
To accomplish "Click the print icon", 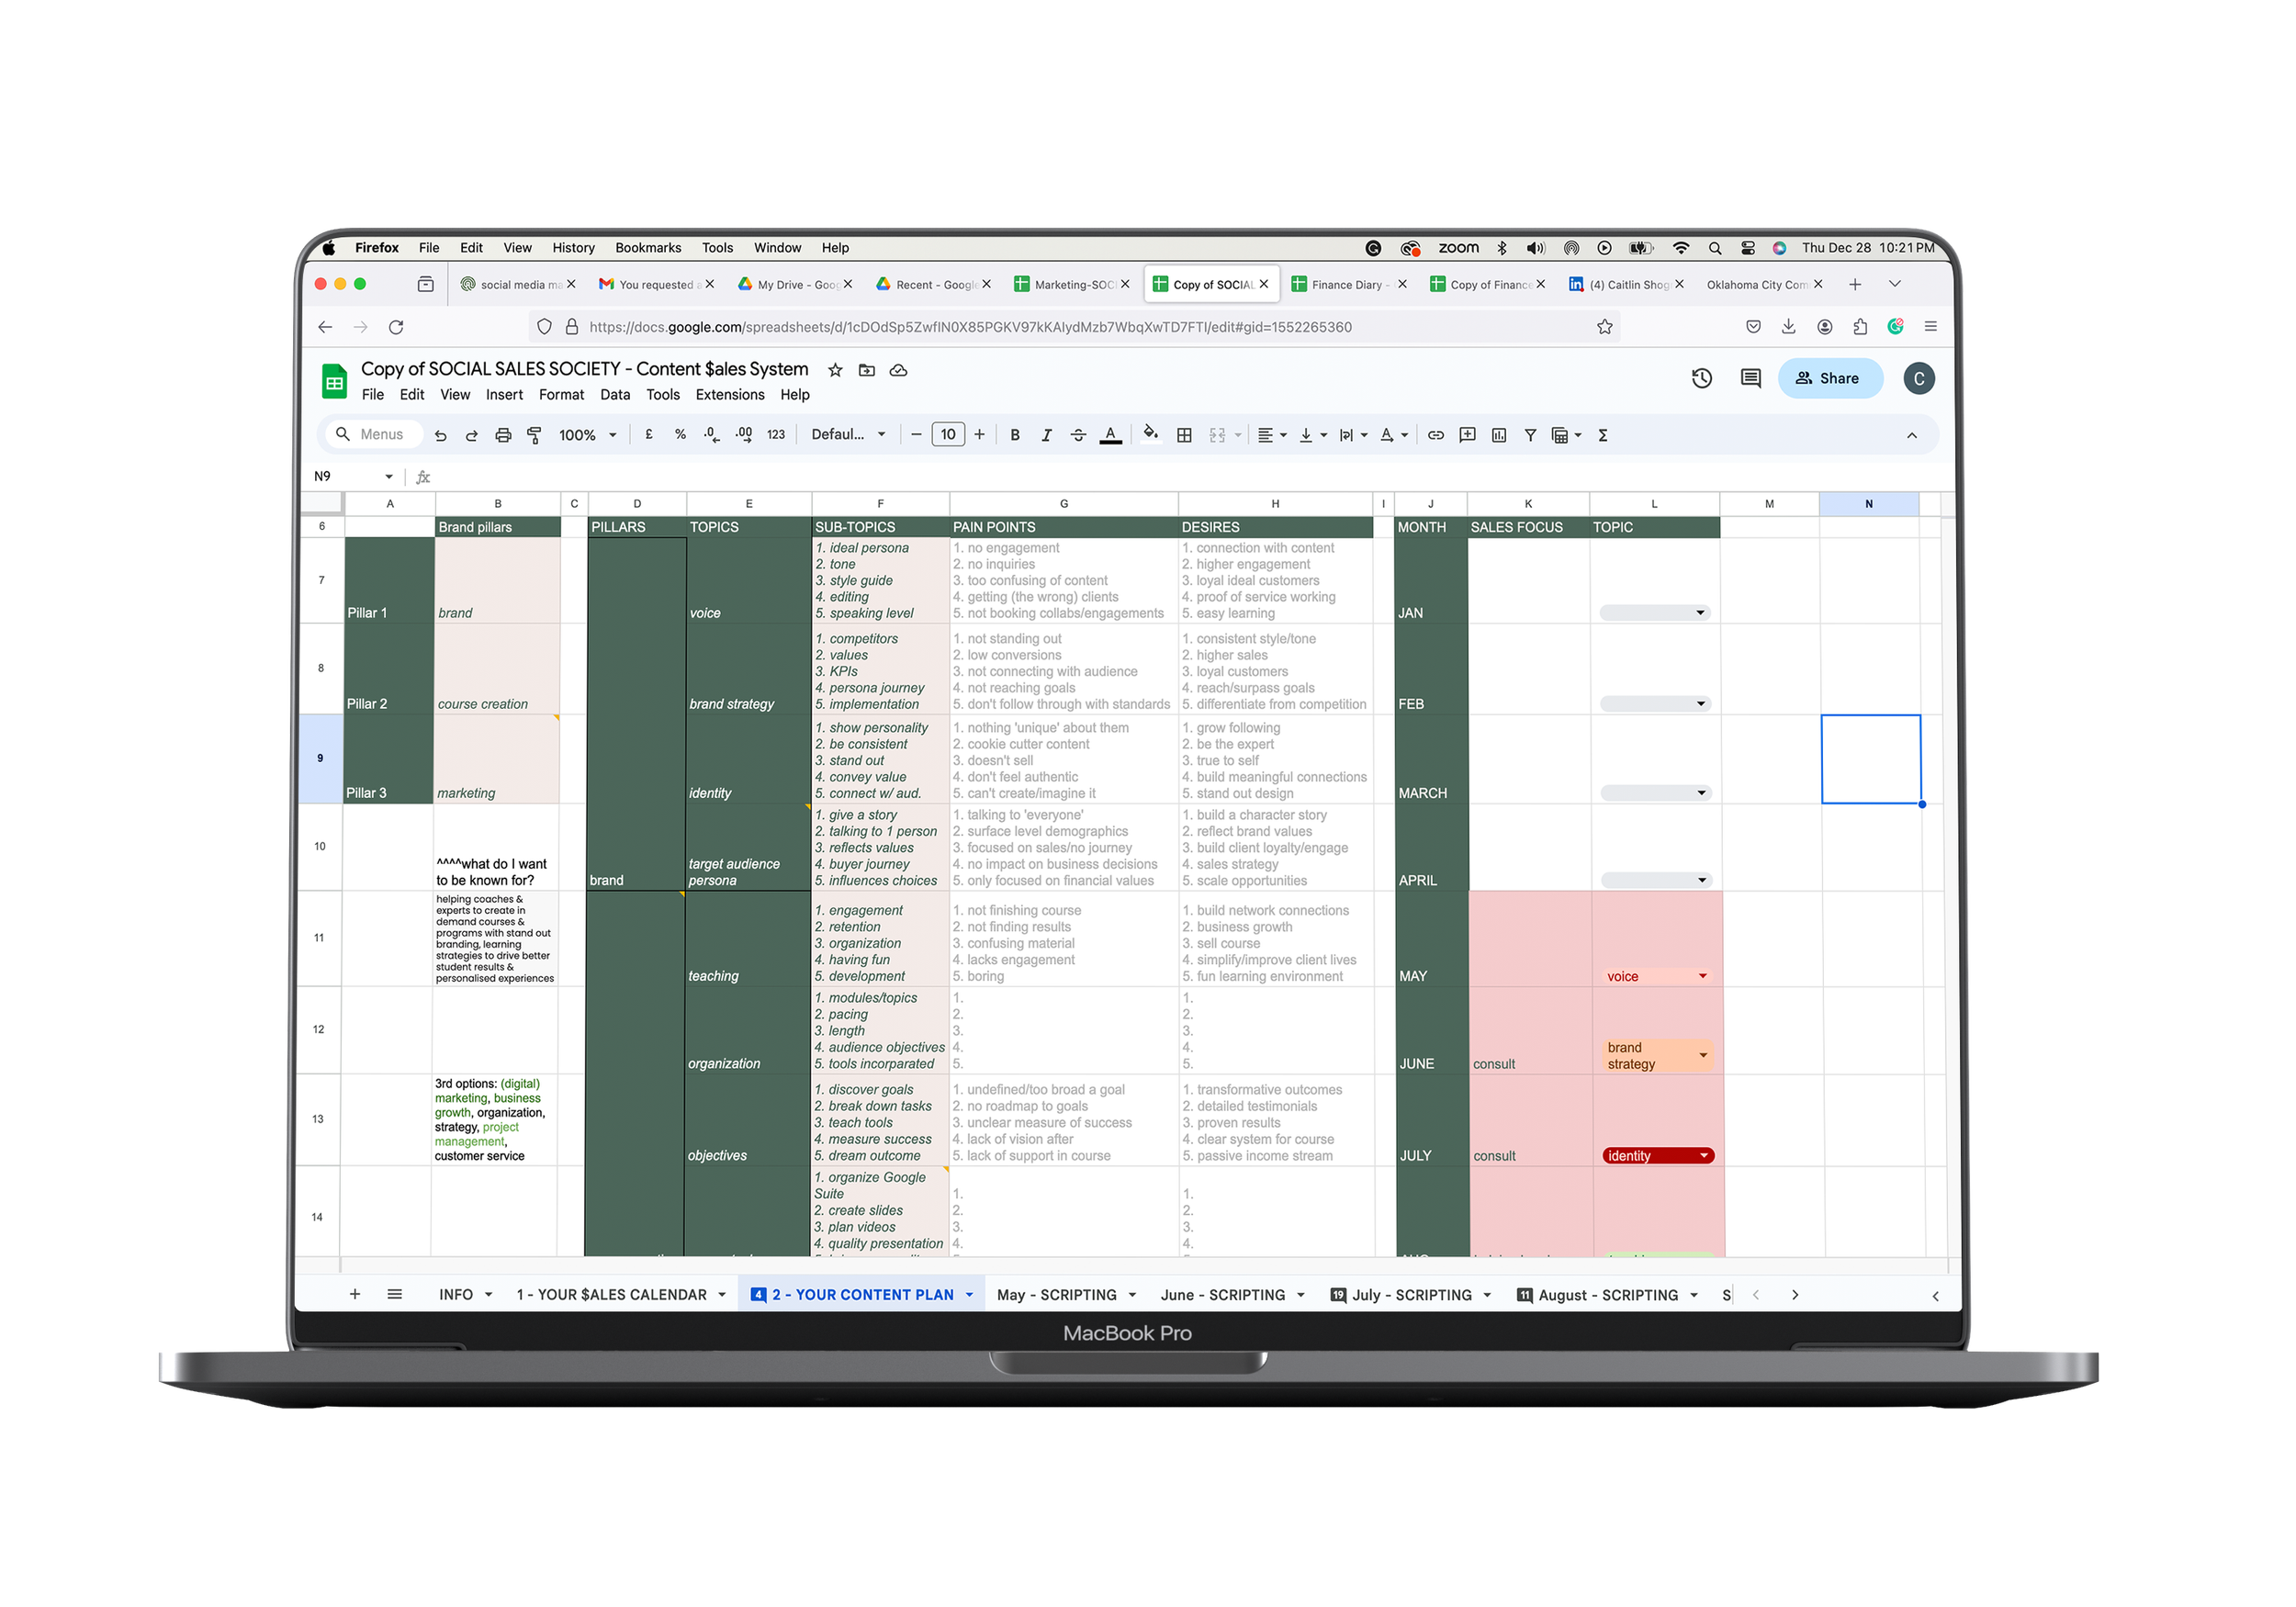I will pos(503,435).
